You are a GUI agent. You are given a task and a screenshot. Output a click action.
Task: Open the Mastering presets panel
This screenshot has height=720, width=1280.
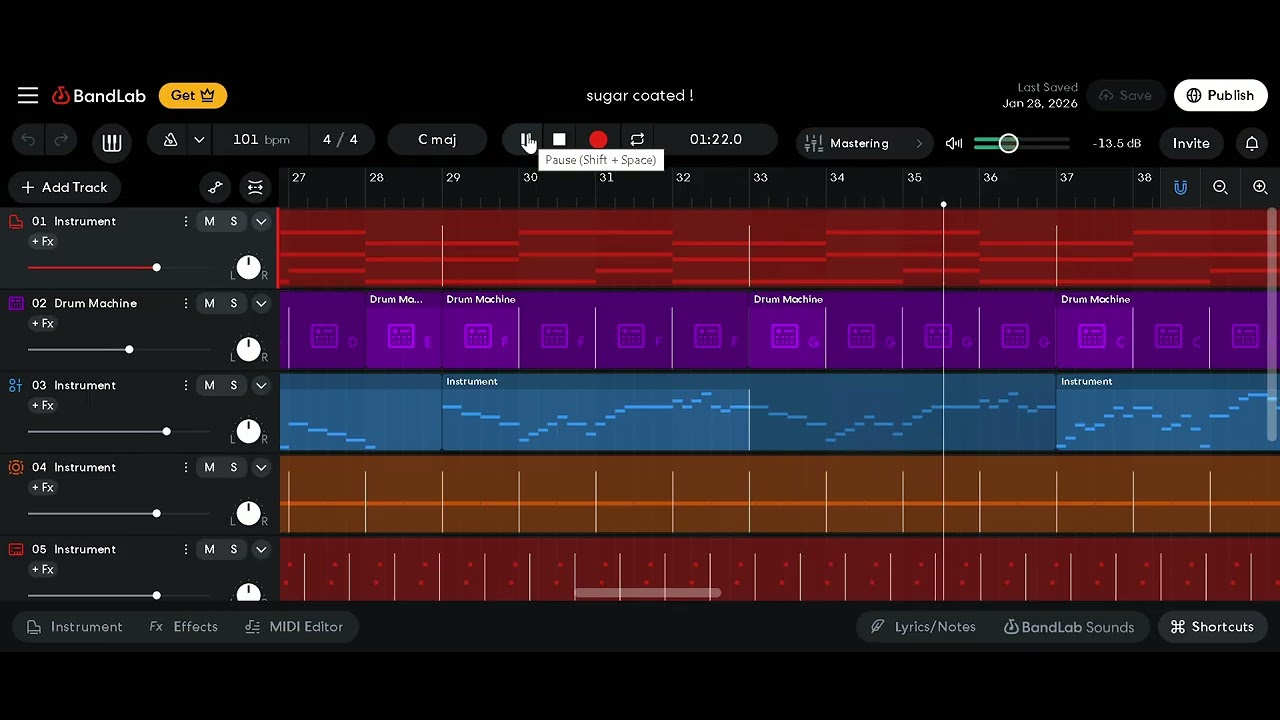(x=864, y=143)
